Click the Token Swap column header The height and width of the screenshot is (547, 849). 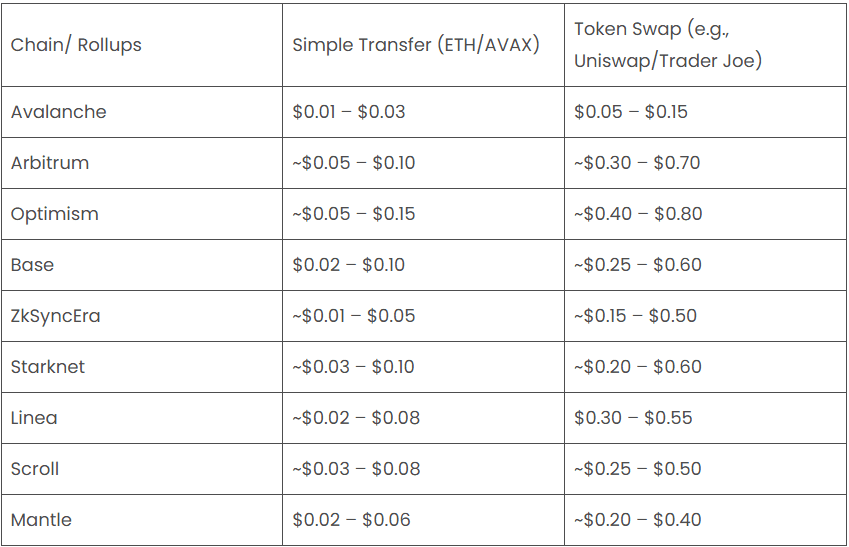pyautogui.click(x=668, y=44)
